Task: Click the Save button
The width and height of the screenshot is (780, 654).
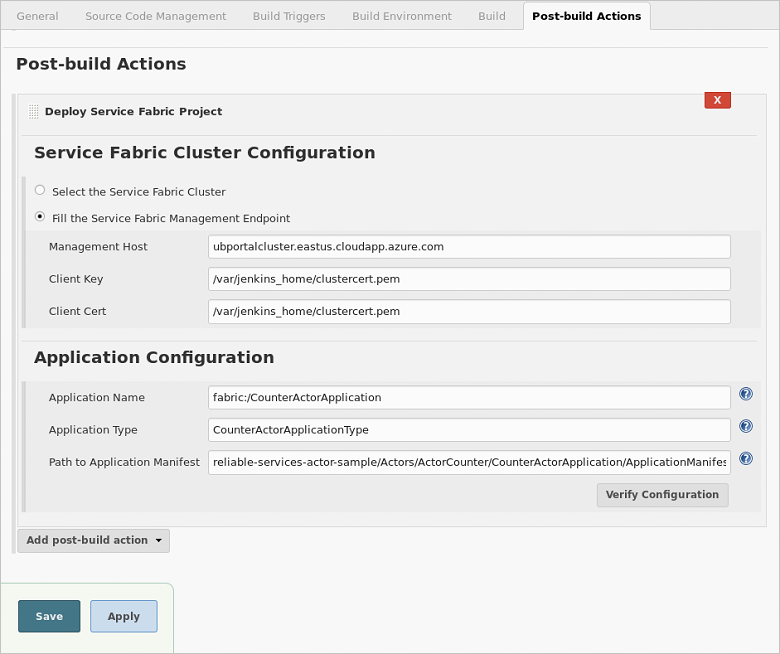Action: (x=49, y=616)
